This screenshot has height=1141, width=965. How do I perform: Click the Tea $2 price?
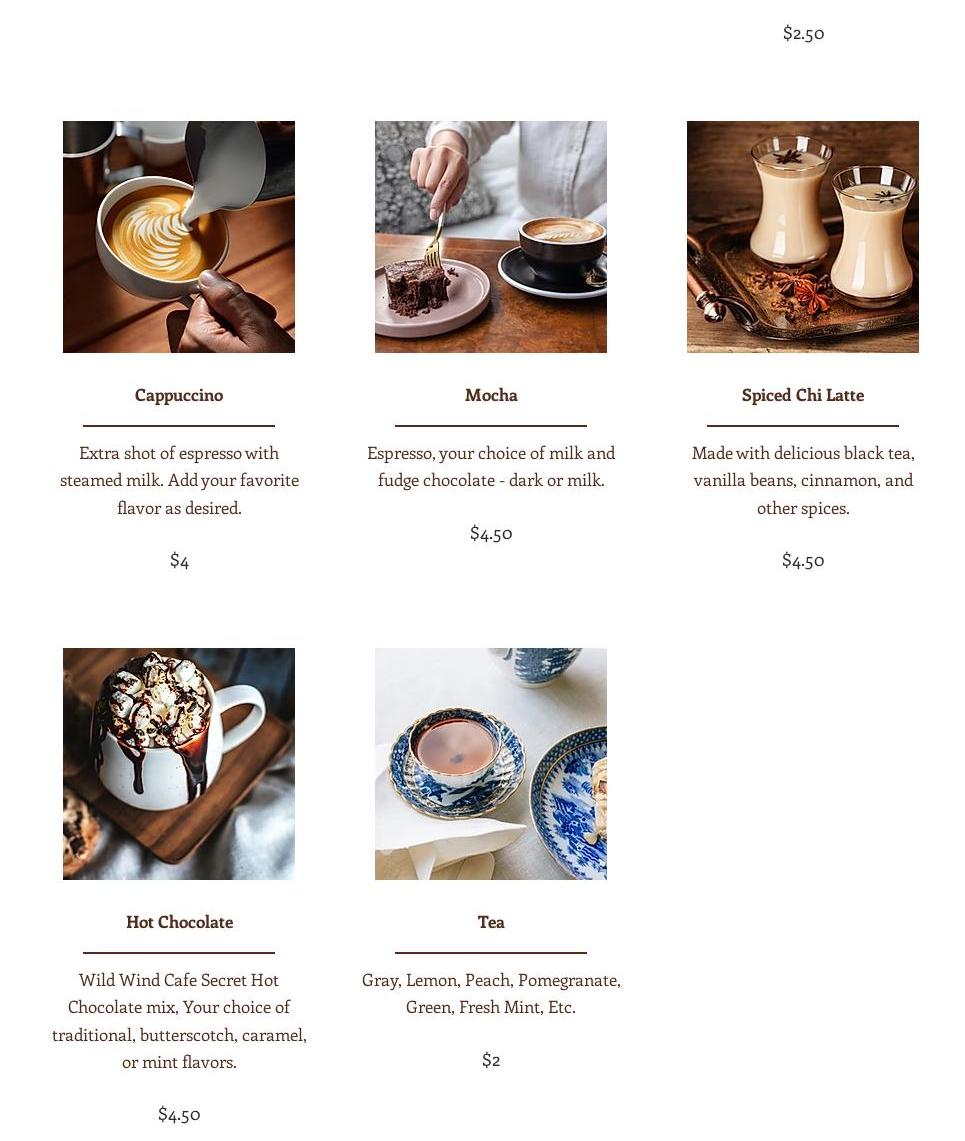[x=491, y=1060]
